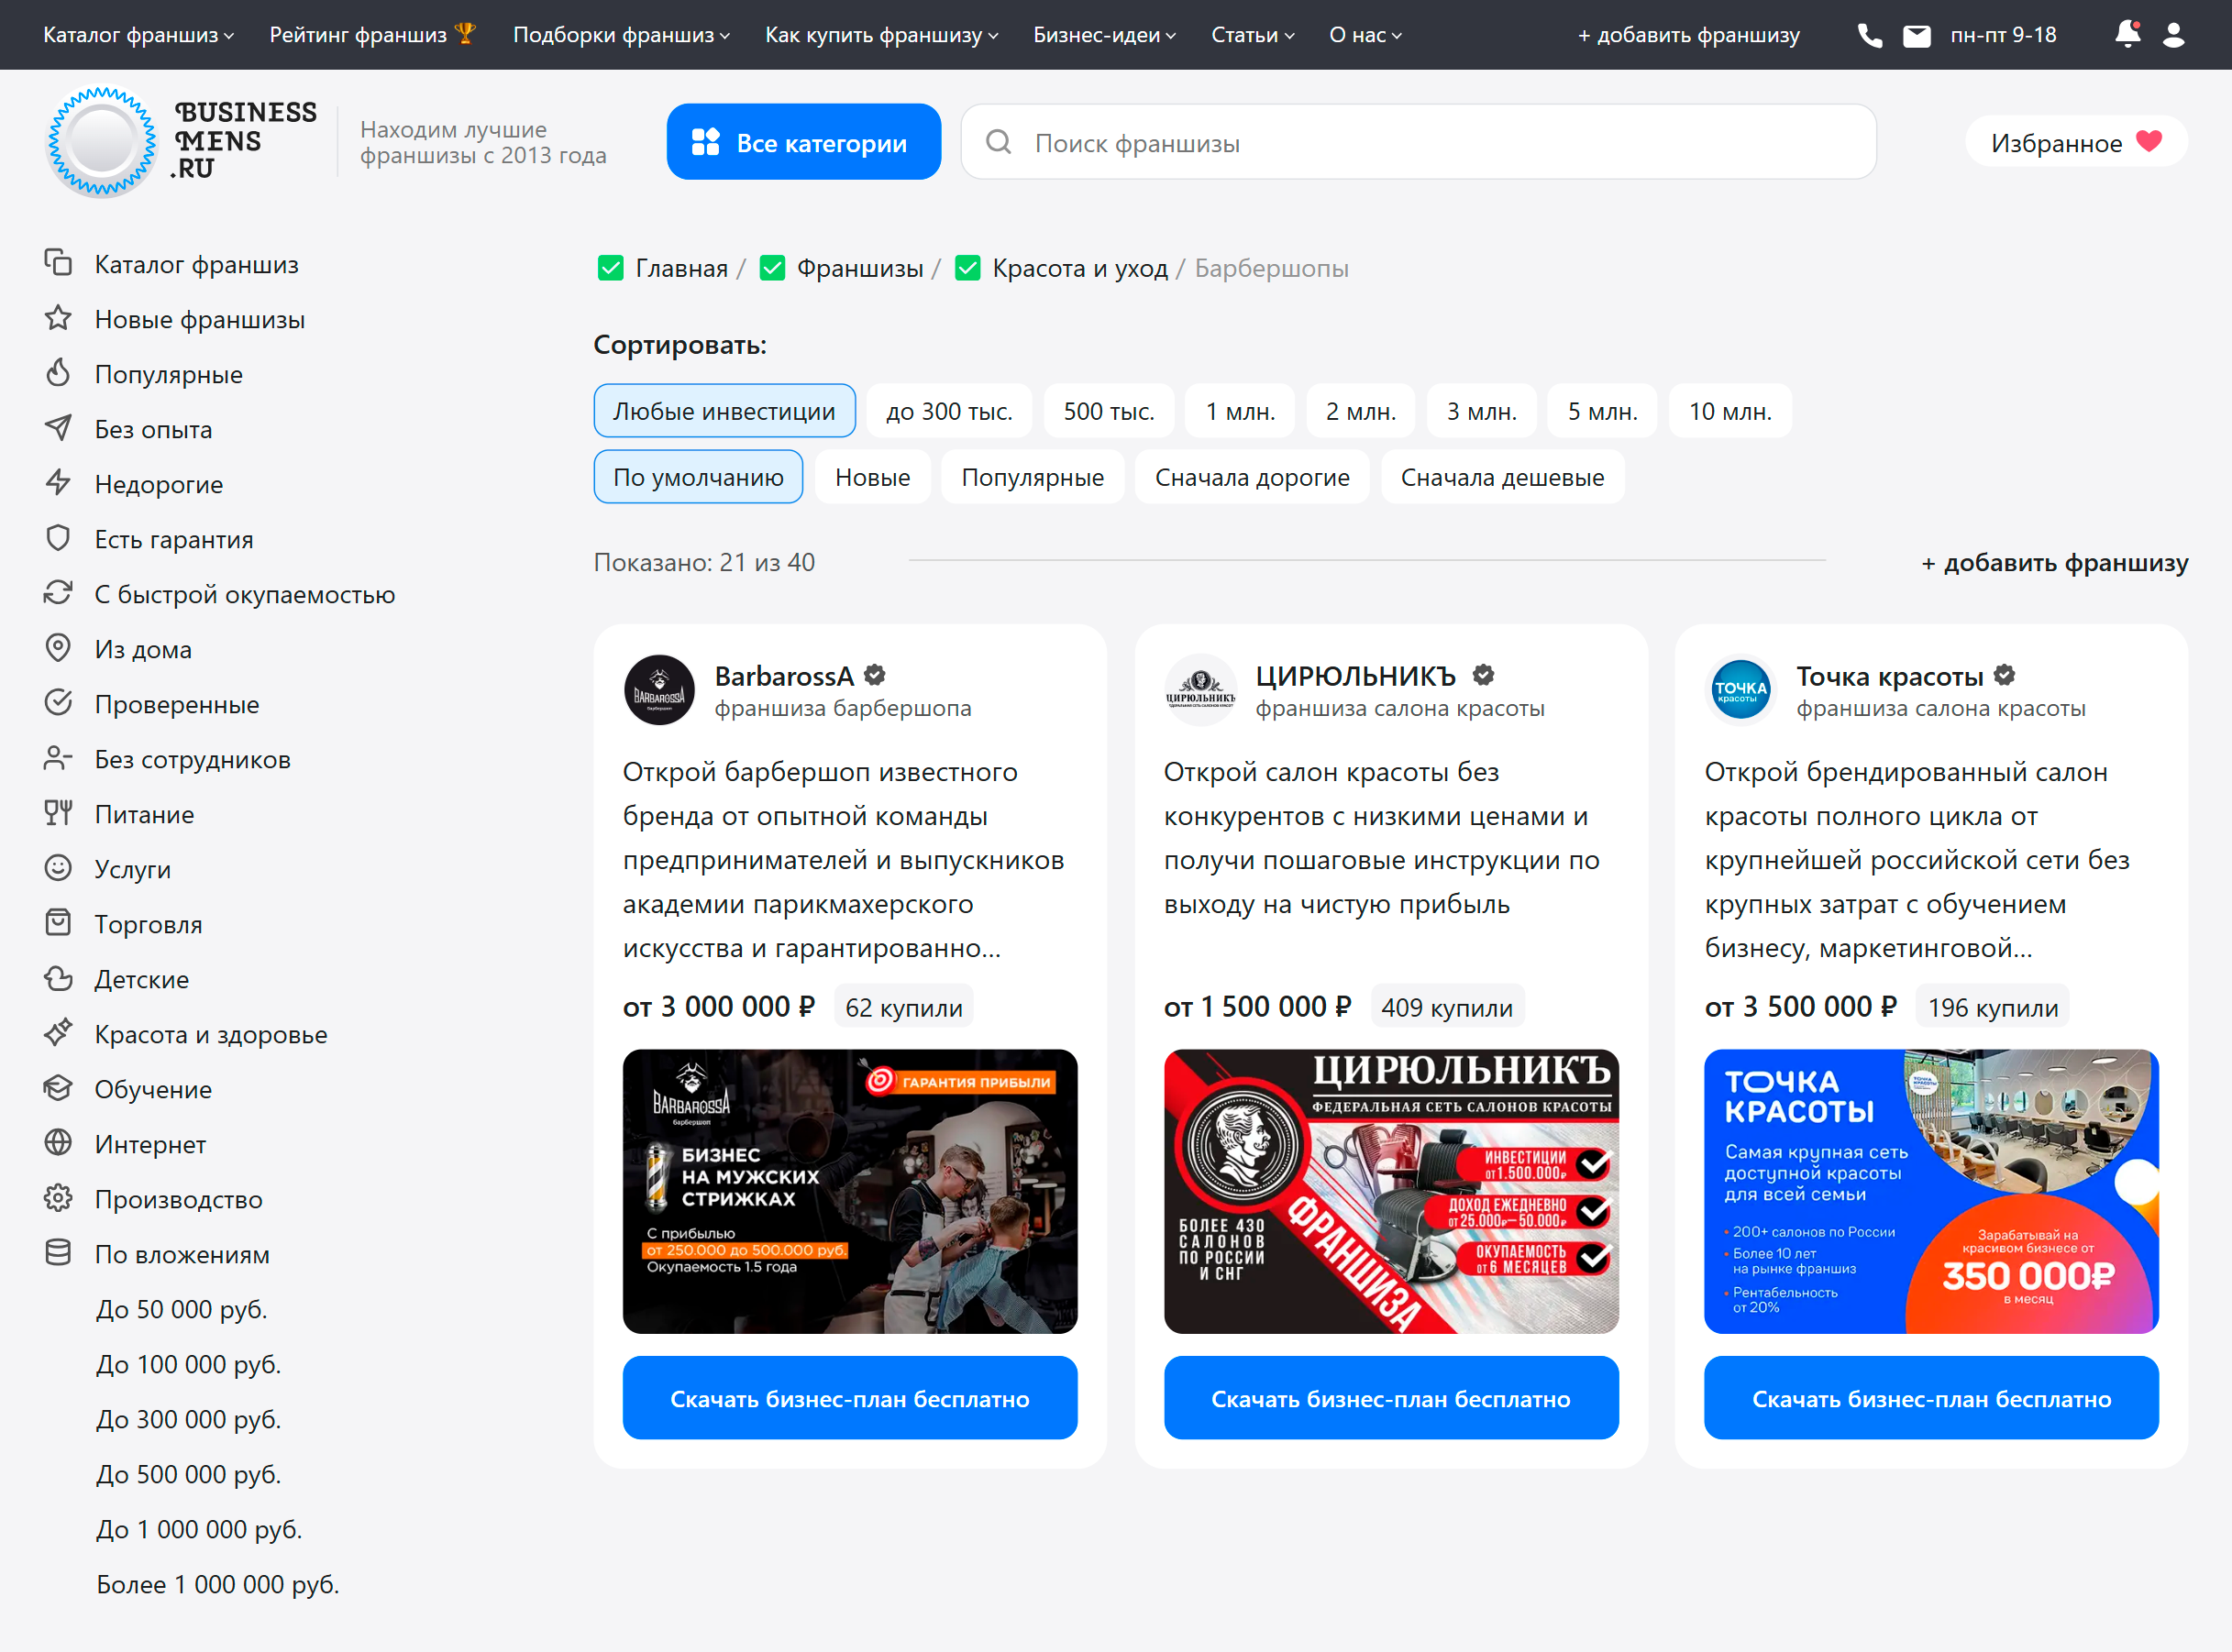Open the user profile icon
The height and width of the screenshot is (1652, 2232).
[x=2173, y=35]
